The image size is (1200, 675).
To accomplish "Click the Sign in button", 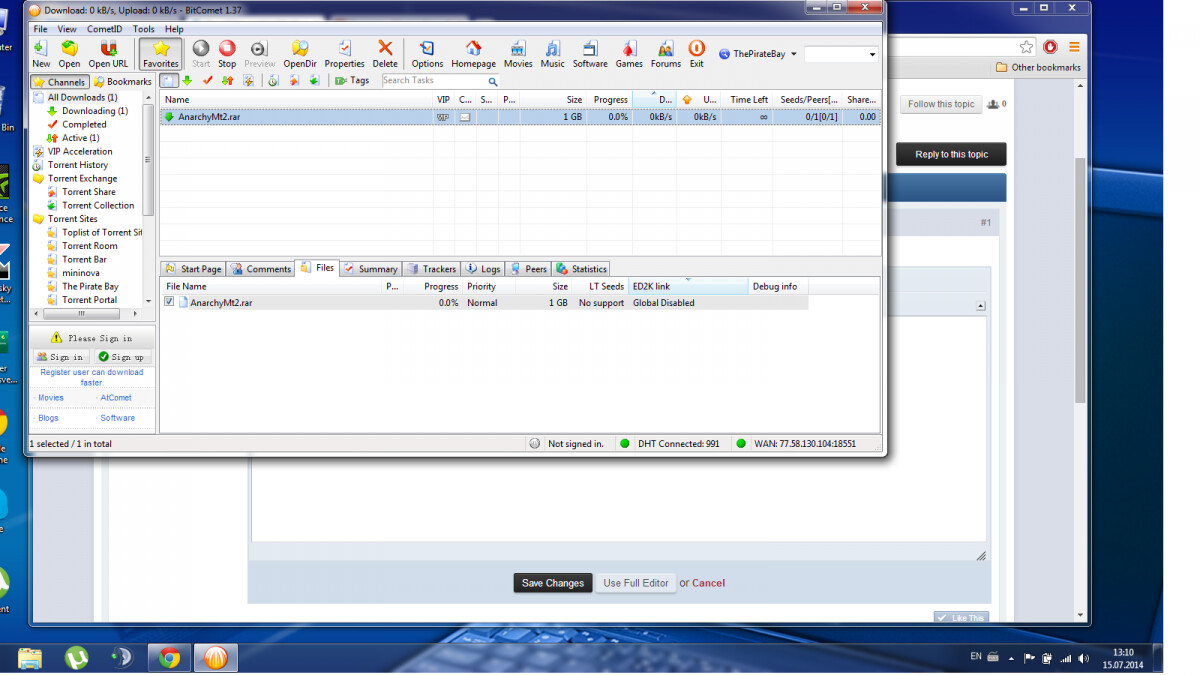I will pos(60,357).
